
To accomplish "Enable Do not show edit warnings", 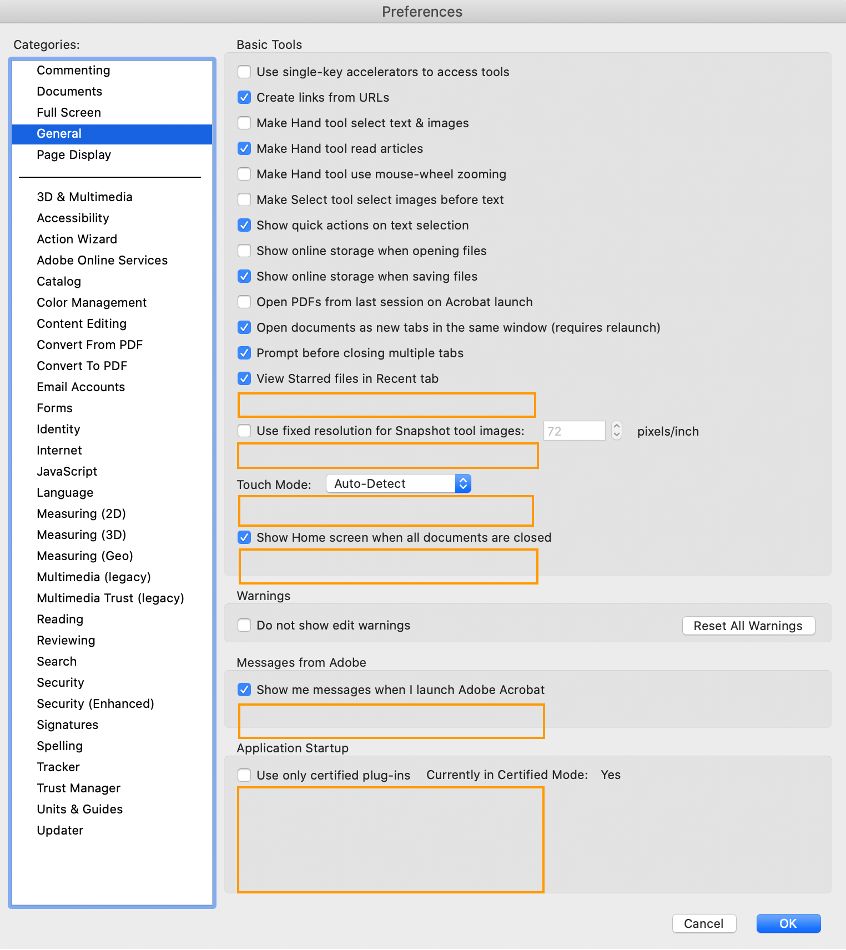I will [x=243, y=625].
